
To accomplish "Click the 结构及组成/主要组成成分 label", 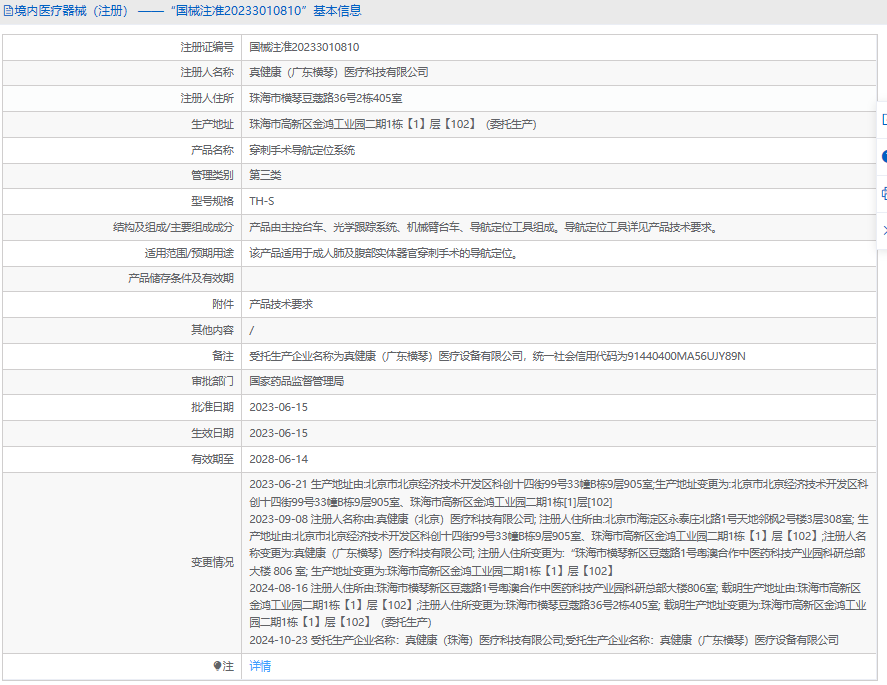I will (x=173, y=227).
